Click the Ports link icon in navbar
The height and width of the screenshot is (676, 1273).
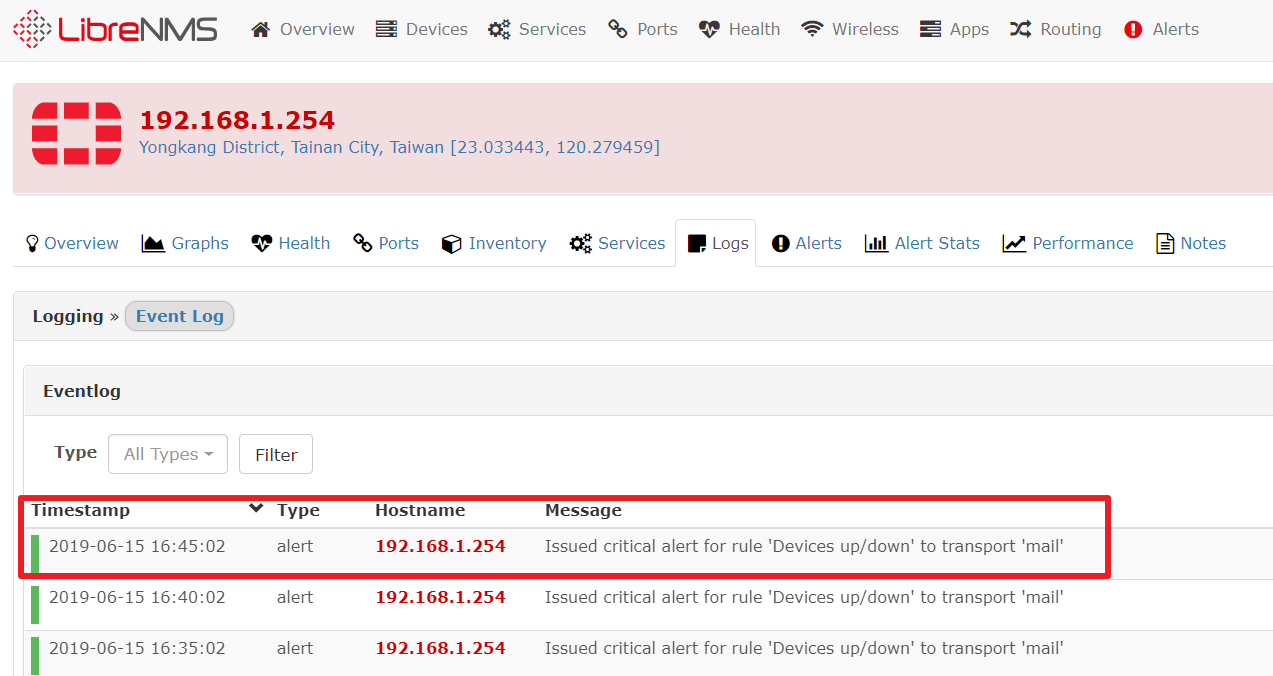[618, 29]
